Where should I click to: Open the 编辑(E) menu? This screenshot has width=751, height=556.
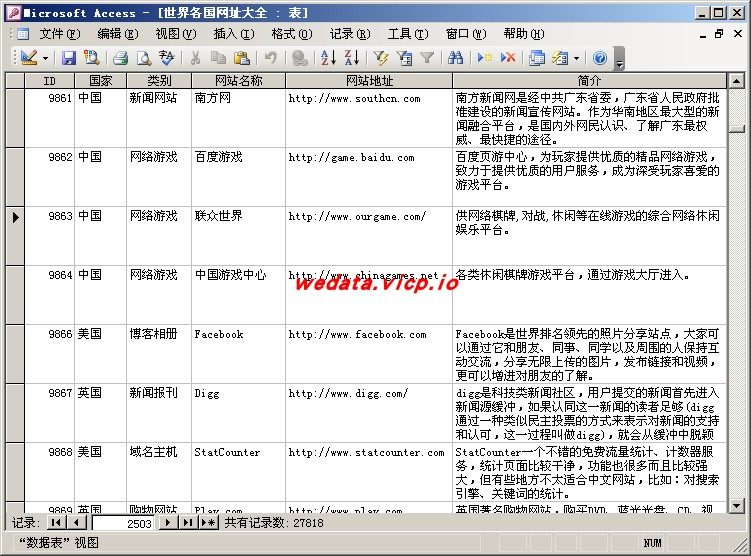click(x=118, y=34)
